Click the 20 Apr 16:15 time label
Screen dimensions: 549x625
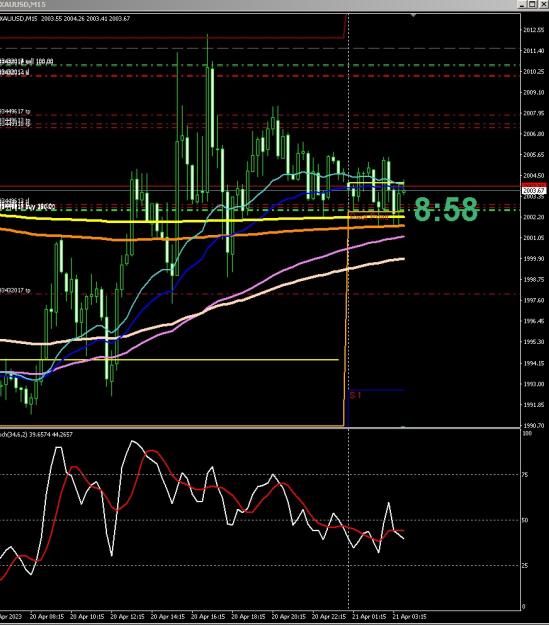[208, 617]
